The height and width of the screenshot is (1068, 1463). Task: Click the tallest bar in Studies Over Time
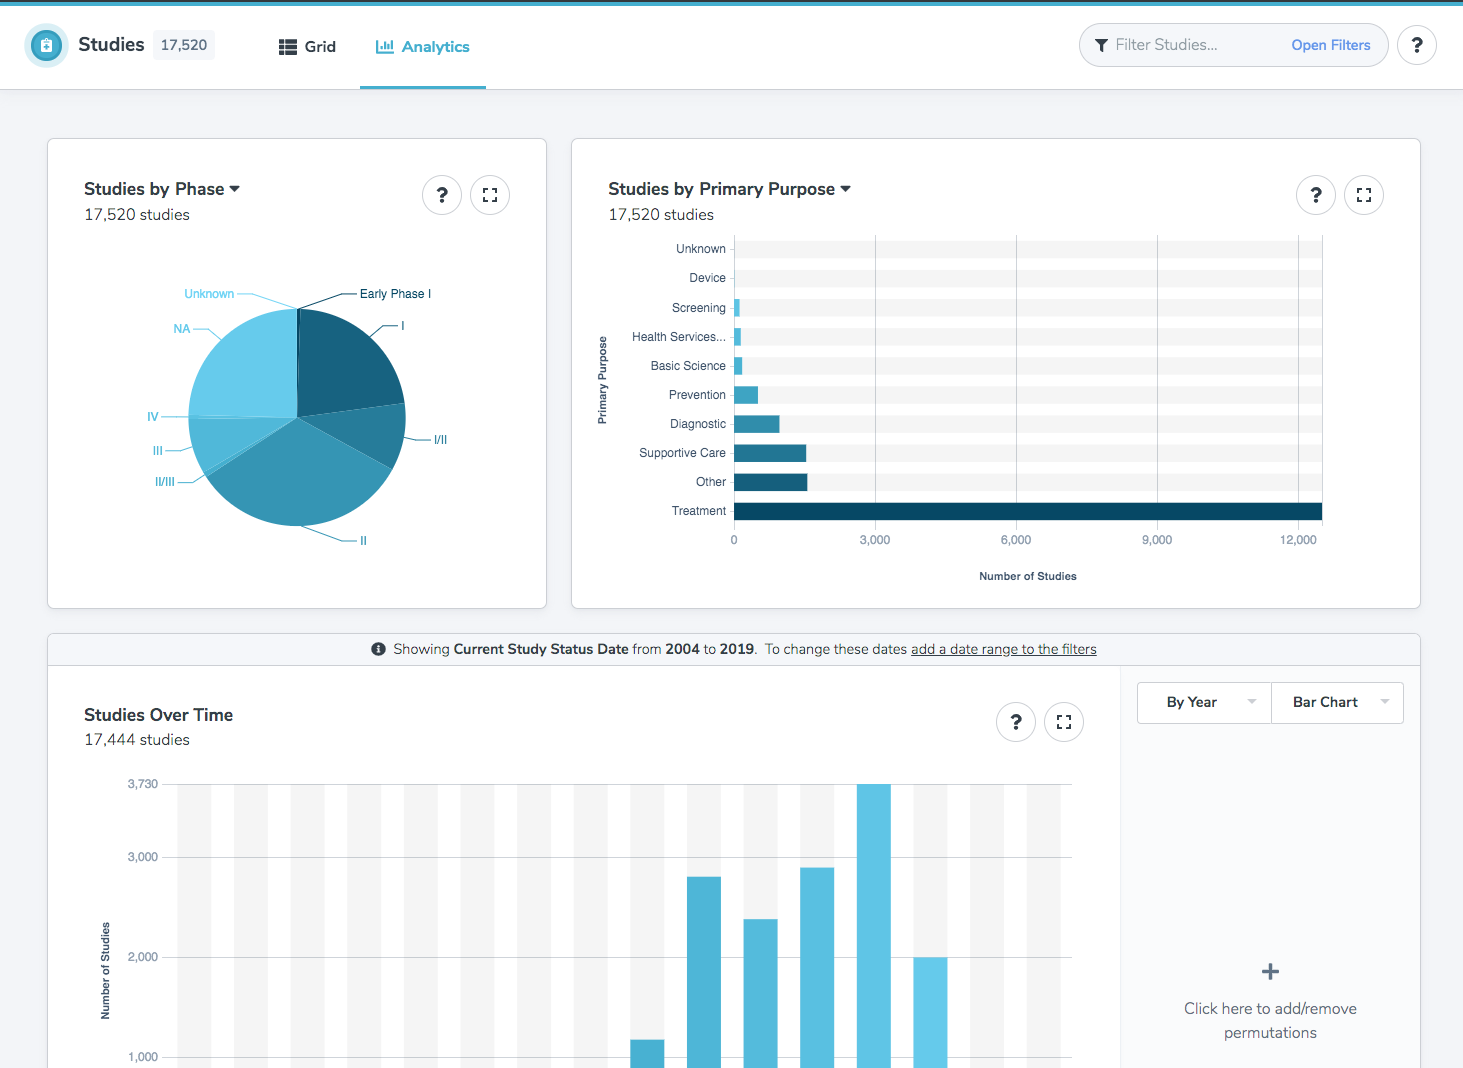pos(874,925)
